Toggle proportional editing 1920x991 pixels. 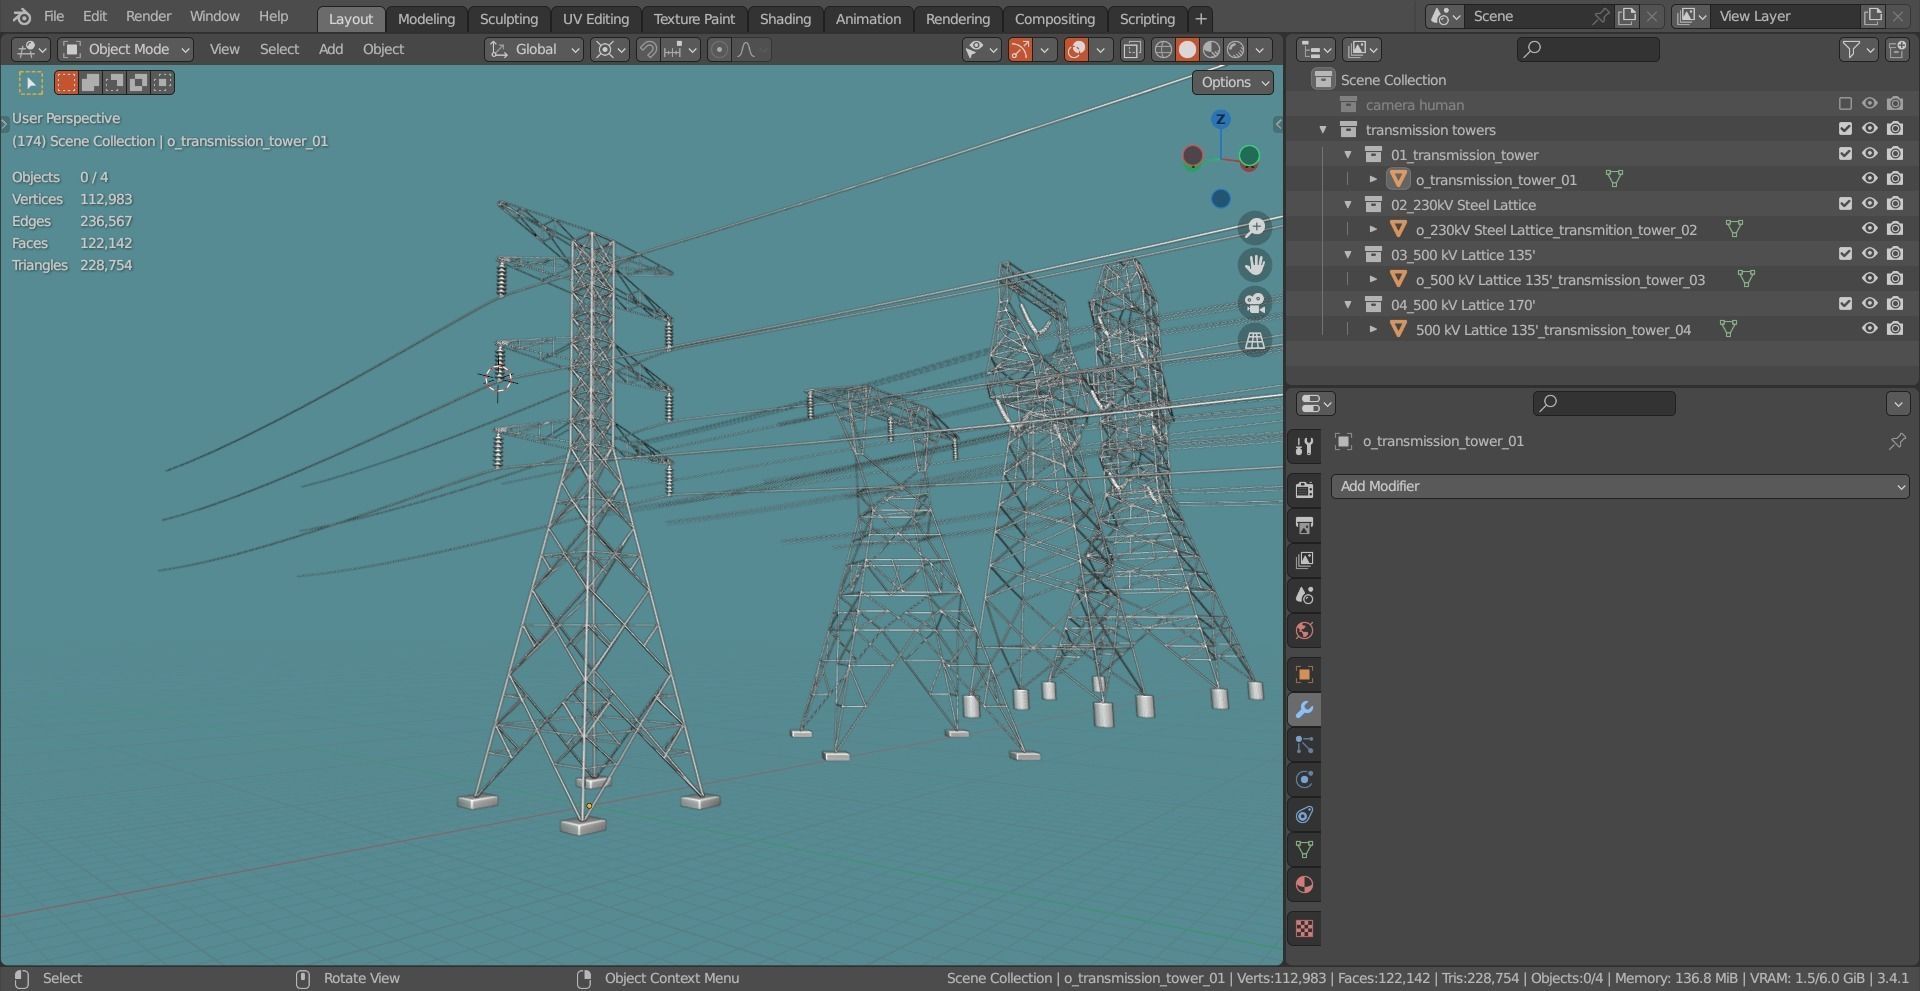point(719,49)
